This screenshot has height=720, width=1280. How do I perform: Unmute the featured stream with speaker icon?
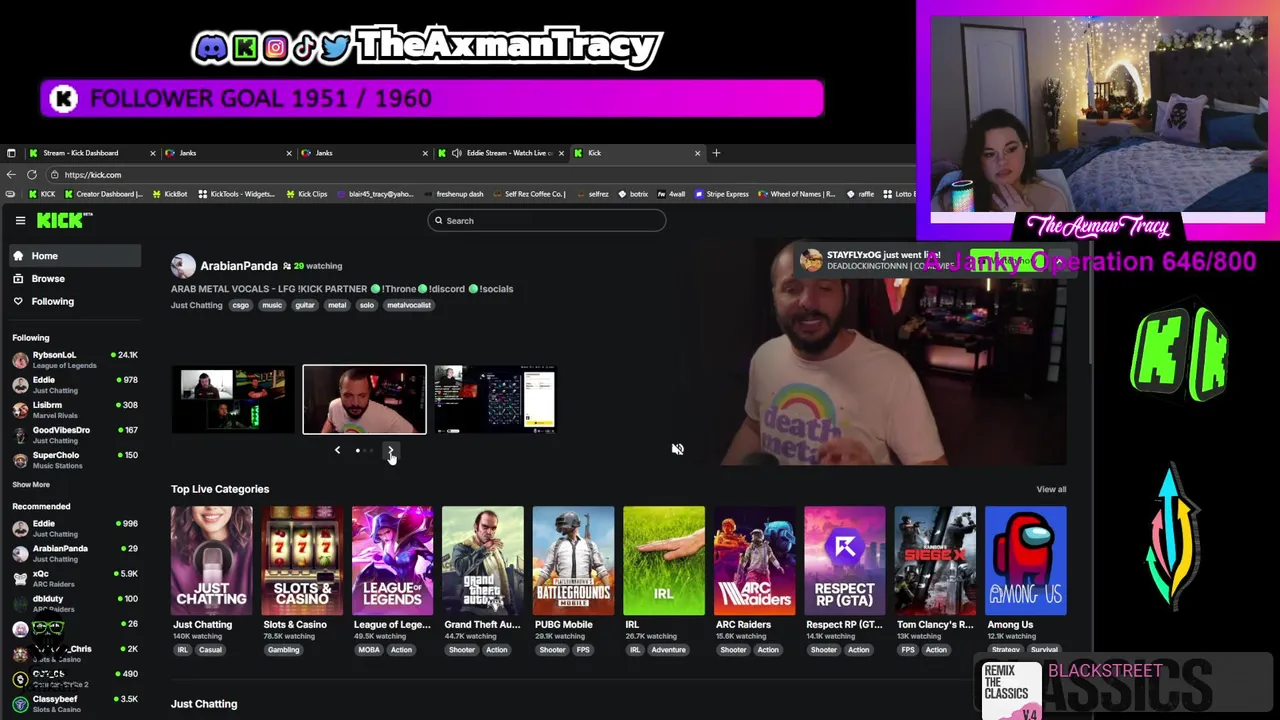(x=677, y=449)
